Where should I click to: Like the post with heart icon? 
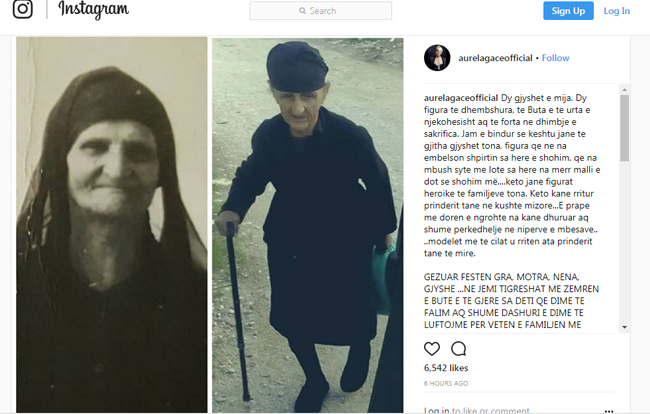[432, 349]
